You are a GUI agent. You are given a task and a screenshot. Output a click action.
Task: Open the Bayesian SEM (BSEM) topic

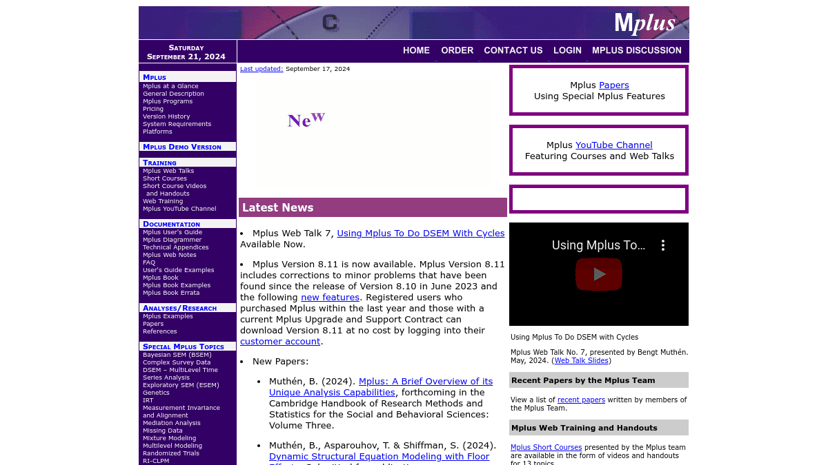click(x=176, y=355)
